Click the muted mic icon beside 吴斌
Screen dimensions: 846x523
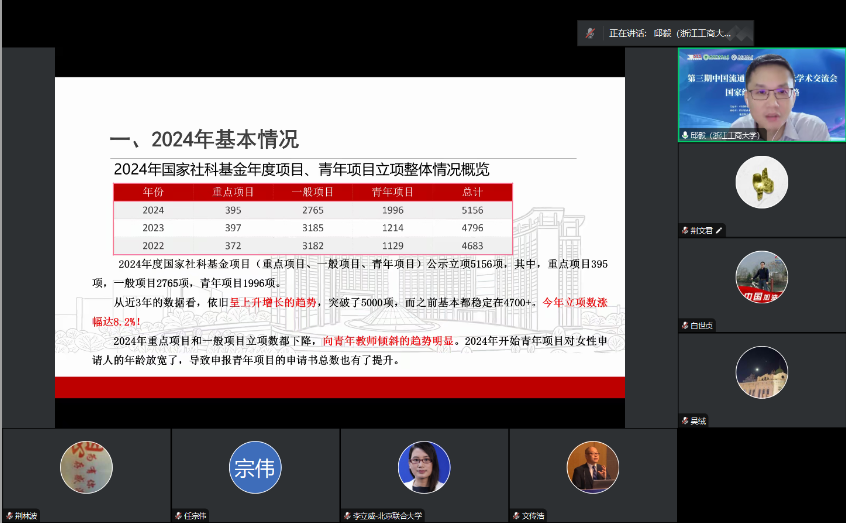click(x=686, y=420)
